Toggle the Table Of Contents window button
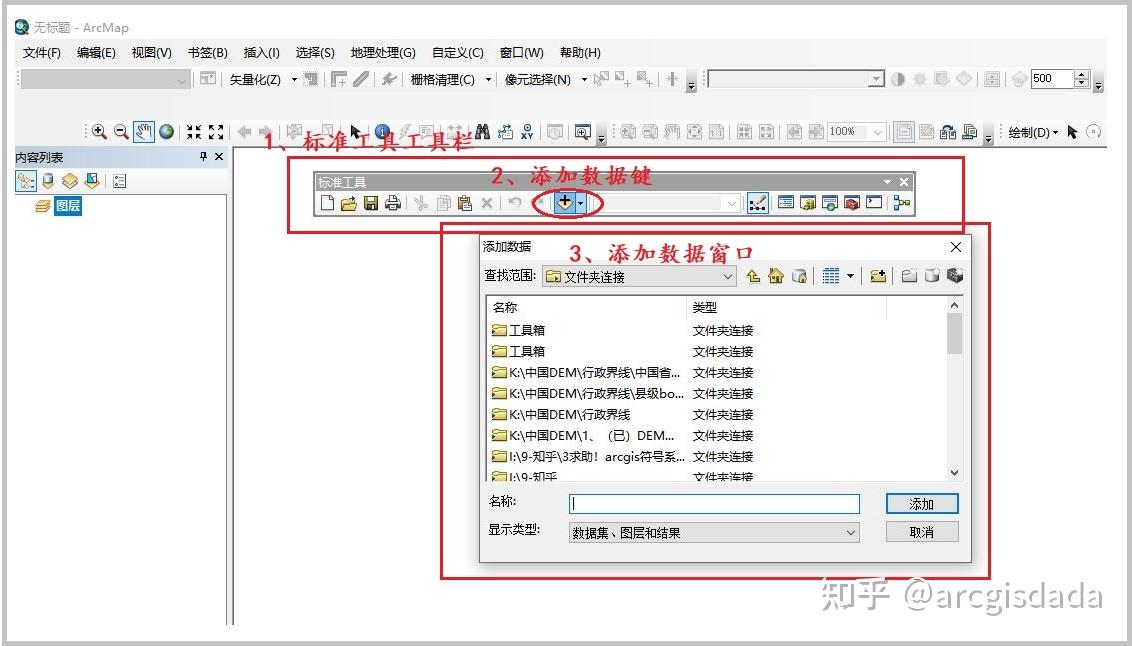The height and width of the screenshot is (646, 1132). click(786, 204)
